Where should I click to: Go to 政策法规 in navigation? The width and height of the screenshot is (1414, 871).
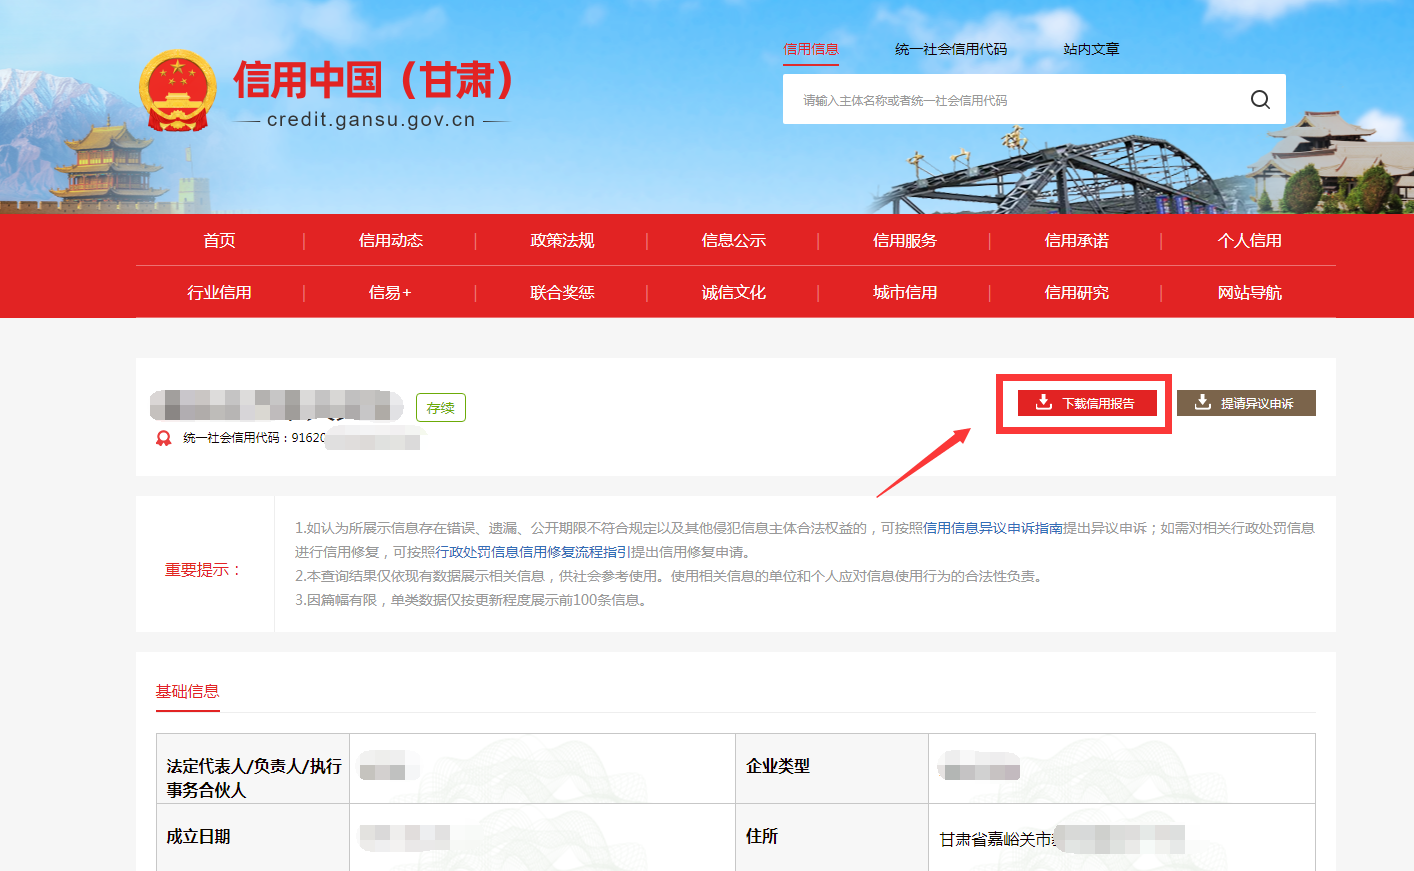[x=562, y=240]
